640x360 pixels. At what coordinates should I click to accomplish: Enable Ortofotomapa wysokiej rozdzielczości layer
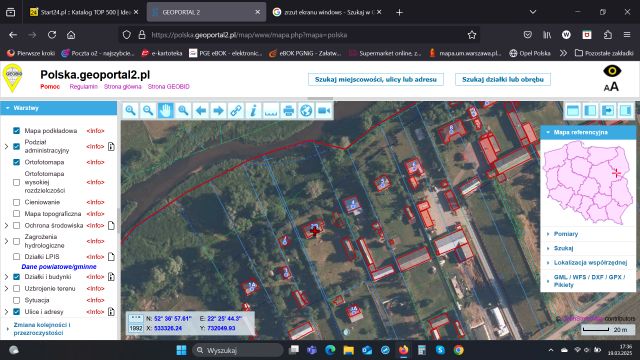(x=16, y=182)
